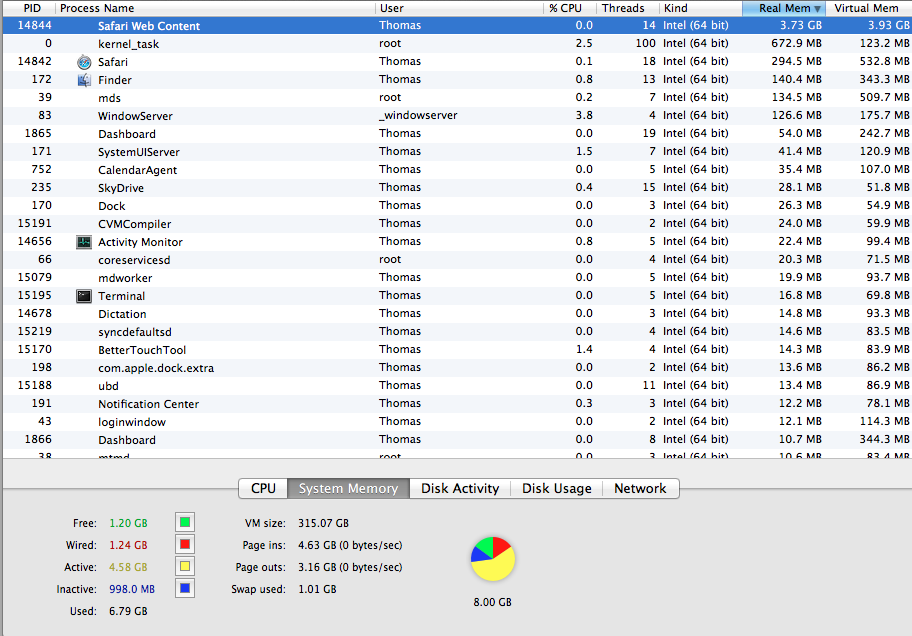Click the Real Mem sort arrow
The width and height of the screenshot is (912, 636).
817,9
